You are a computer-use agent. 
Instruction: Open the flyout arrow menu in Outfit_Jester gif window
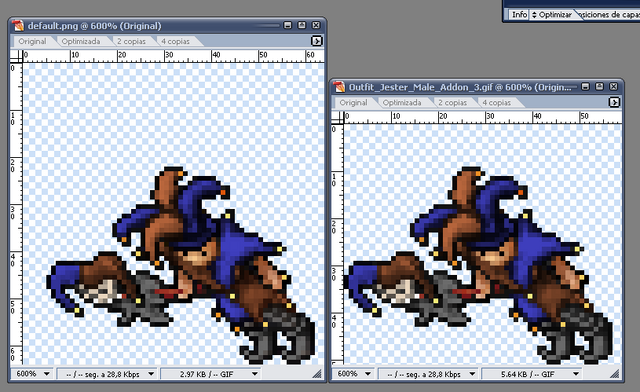coord(614,102)
